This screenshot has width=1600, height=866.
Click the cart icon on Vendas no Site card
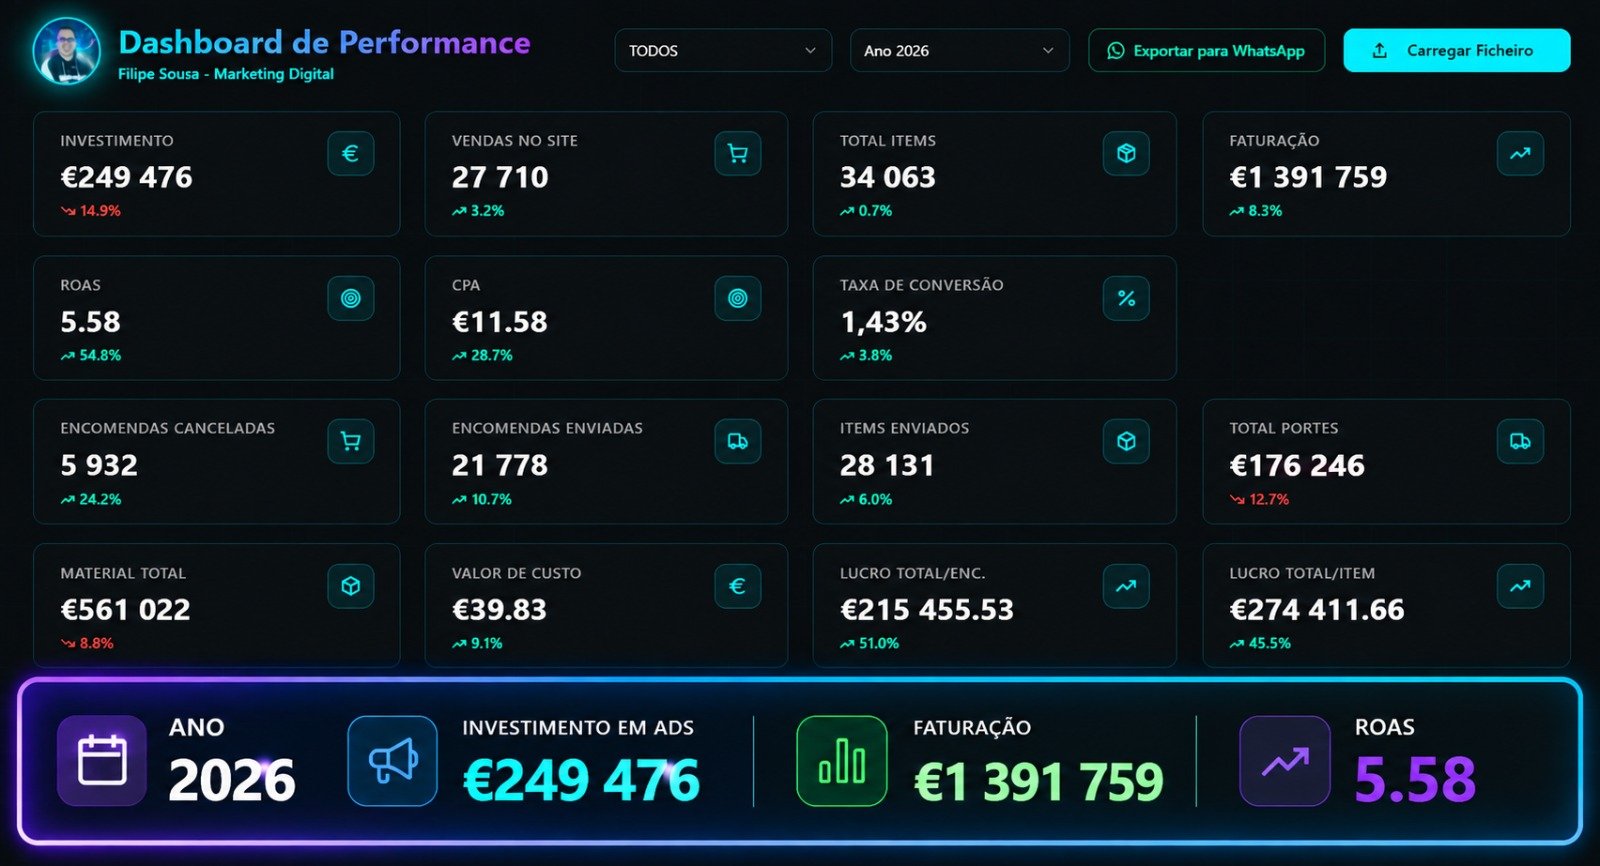738,154
